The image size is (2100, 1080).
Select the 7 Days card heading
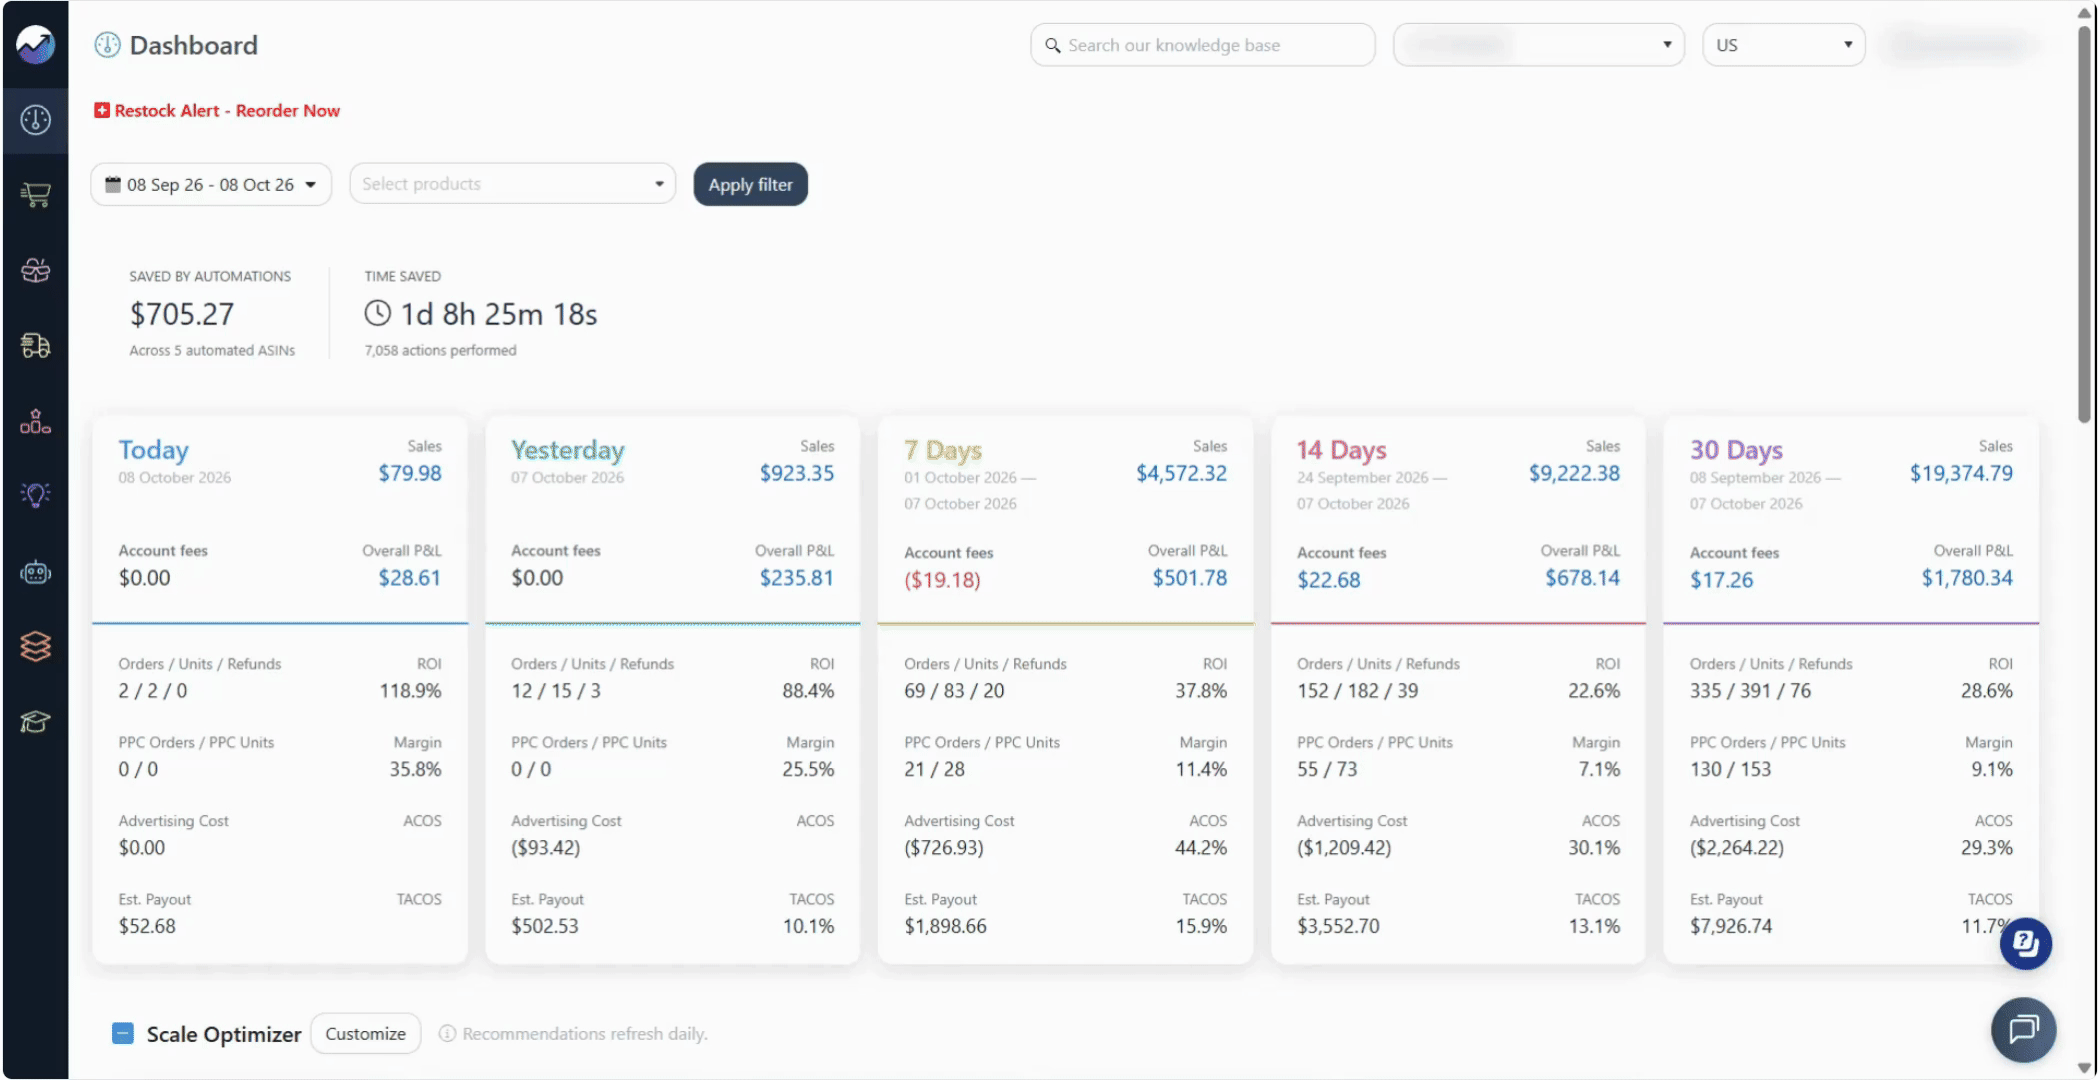(x=943, y=450)
